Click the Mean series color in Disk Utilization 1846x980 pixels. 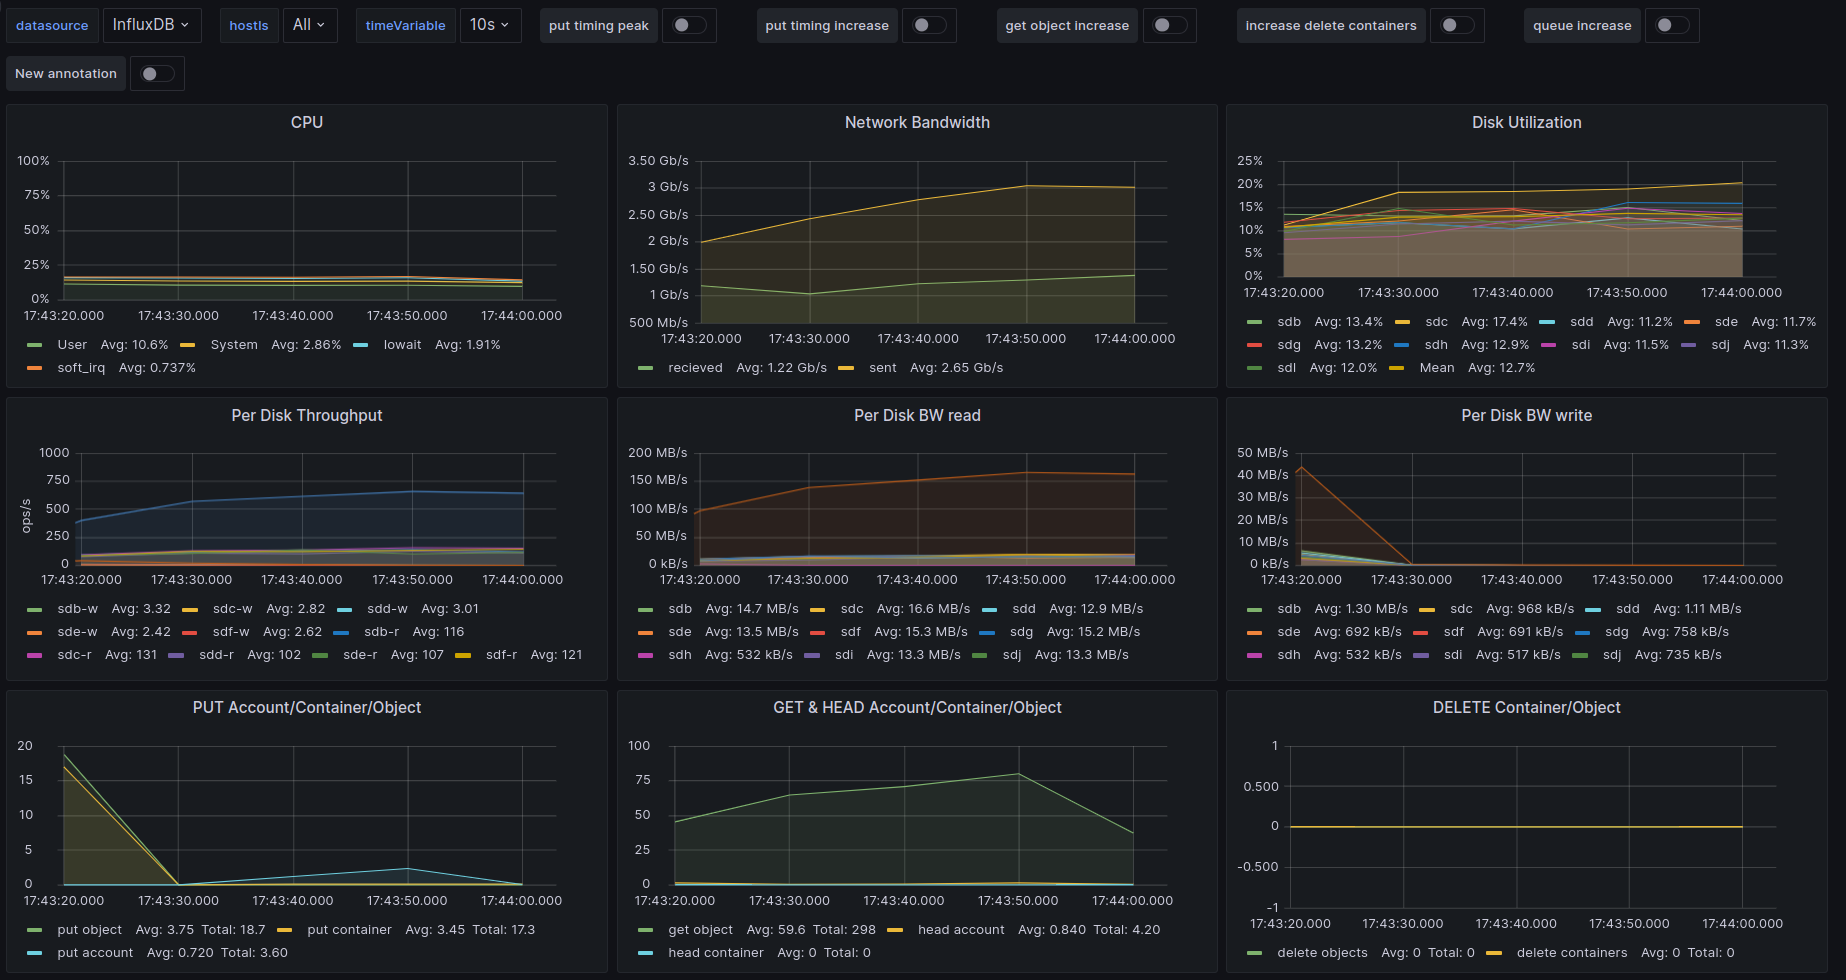[1397, 368]
